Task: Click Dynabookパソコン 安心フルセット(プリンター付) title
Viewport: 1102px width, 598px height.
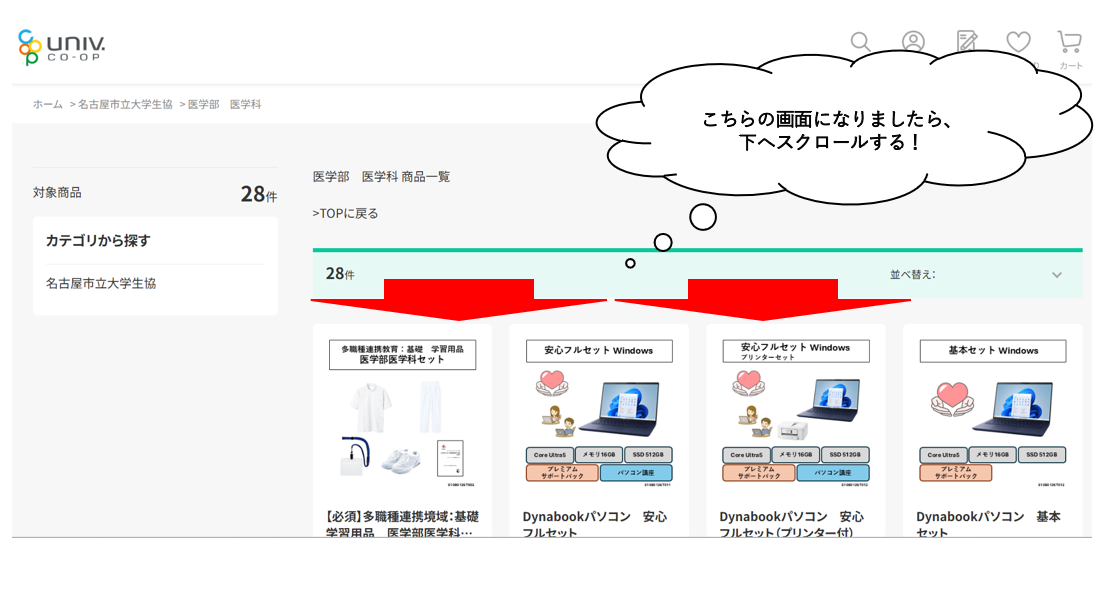Action: click(x=792, y=524)
